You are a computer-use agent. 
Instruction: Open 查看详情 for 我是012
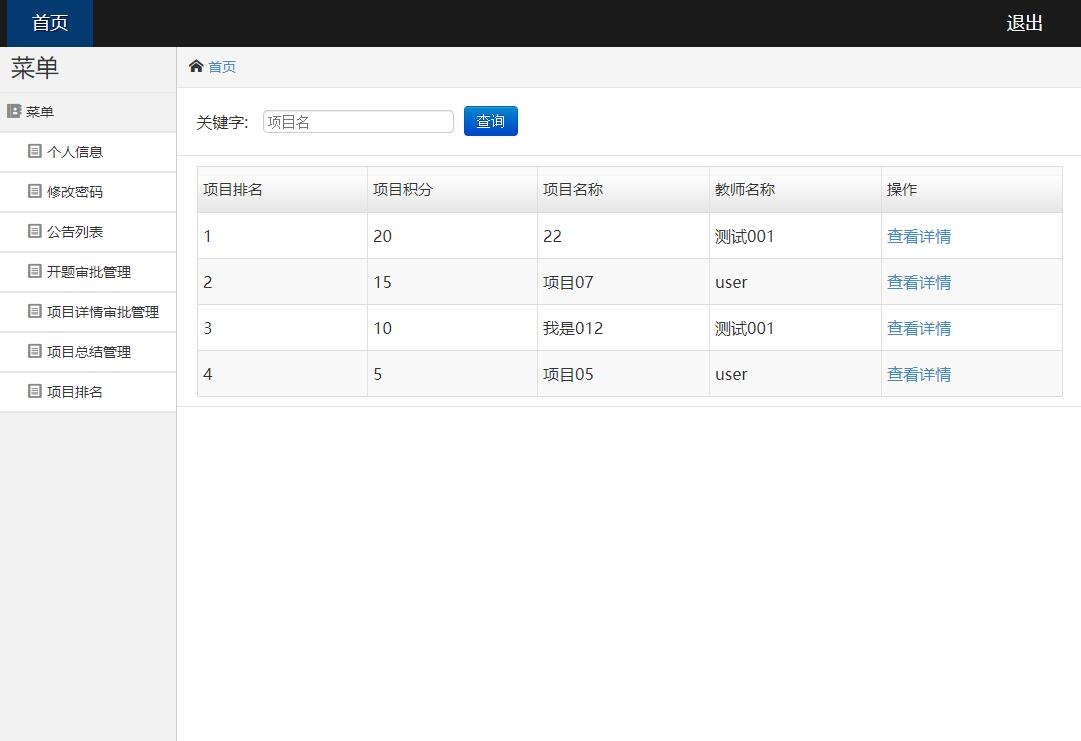tap(918, 329)
